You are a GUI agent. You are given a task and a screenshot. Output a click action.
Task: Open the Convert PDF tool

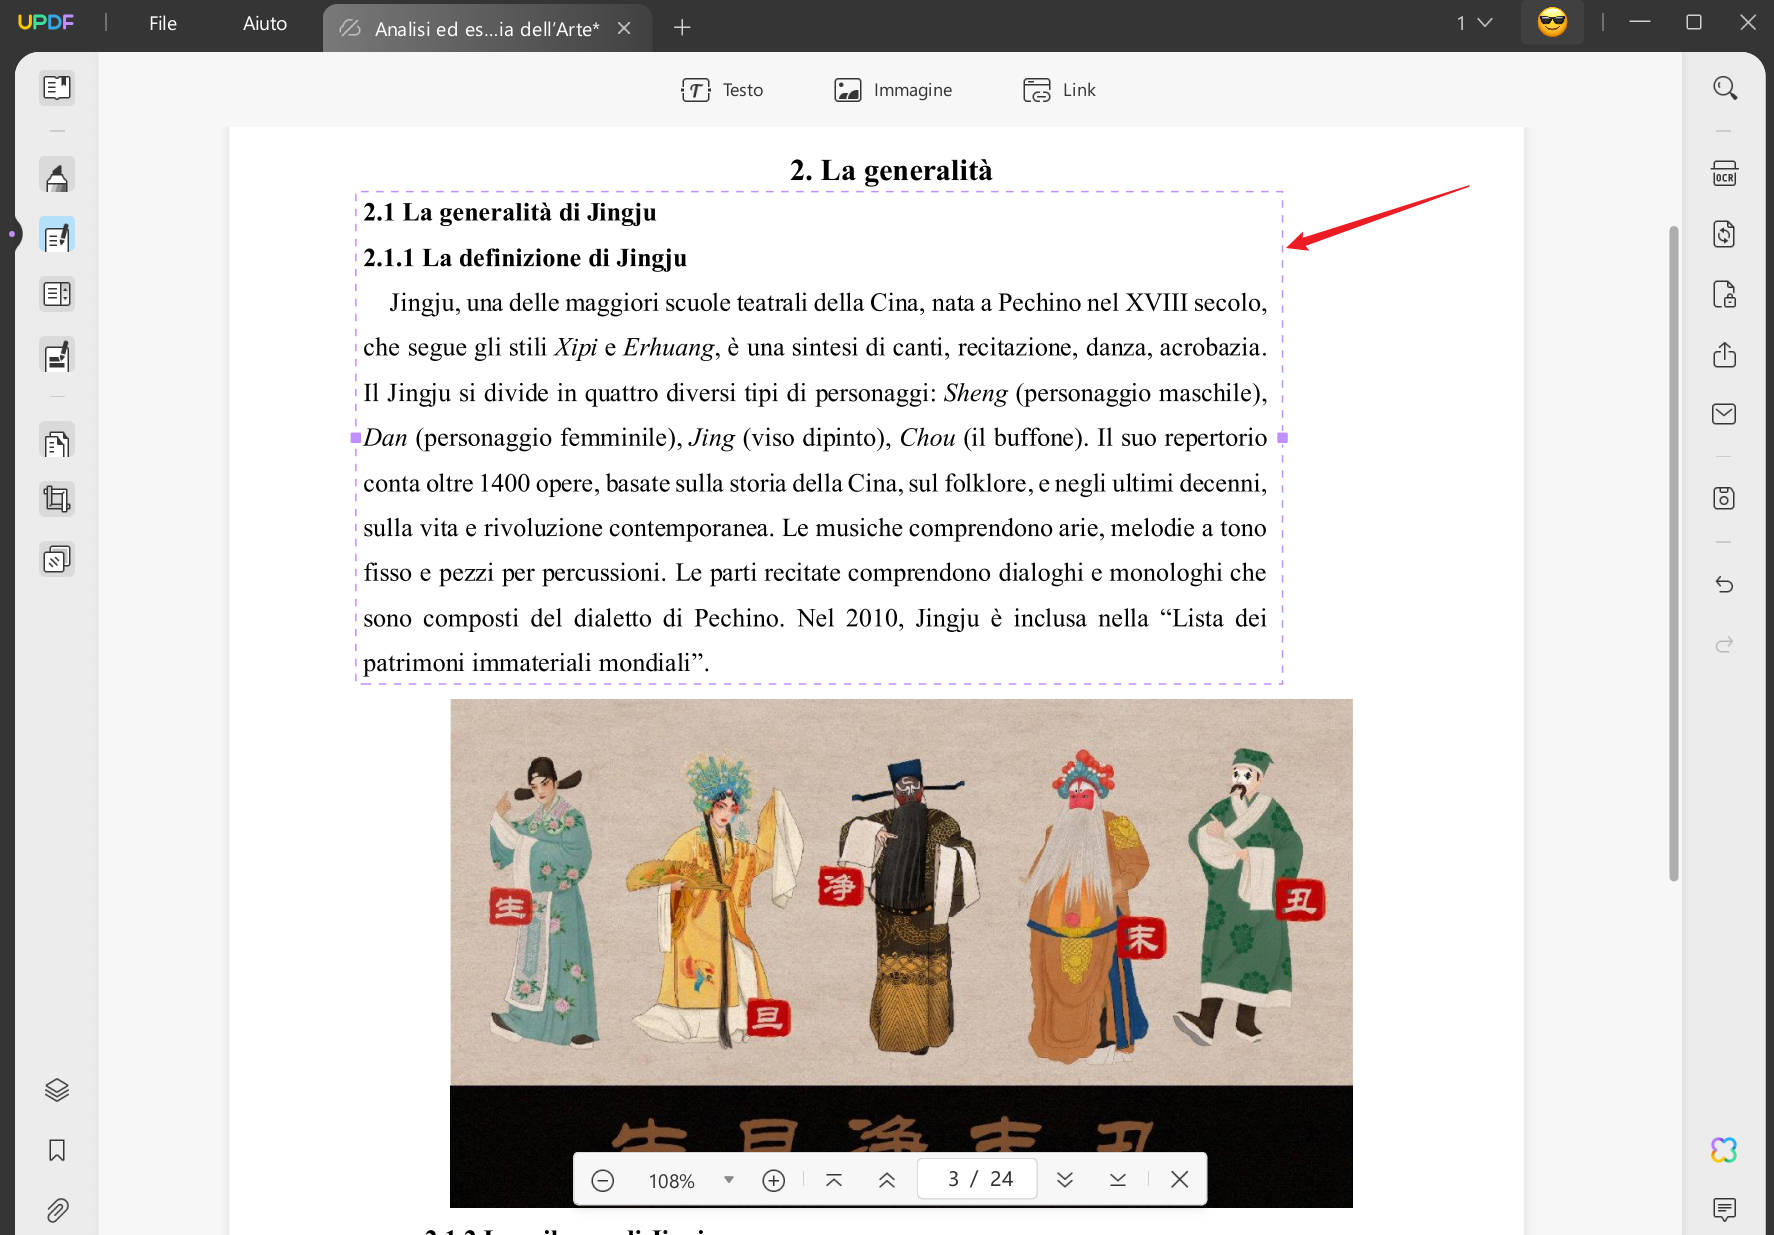tap(1724, 234)
